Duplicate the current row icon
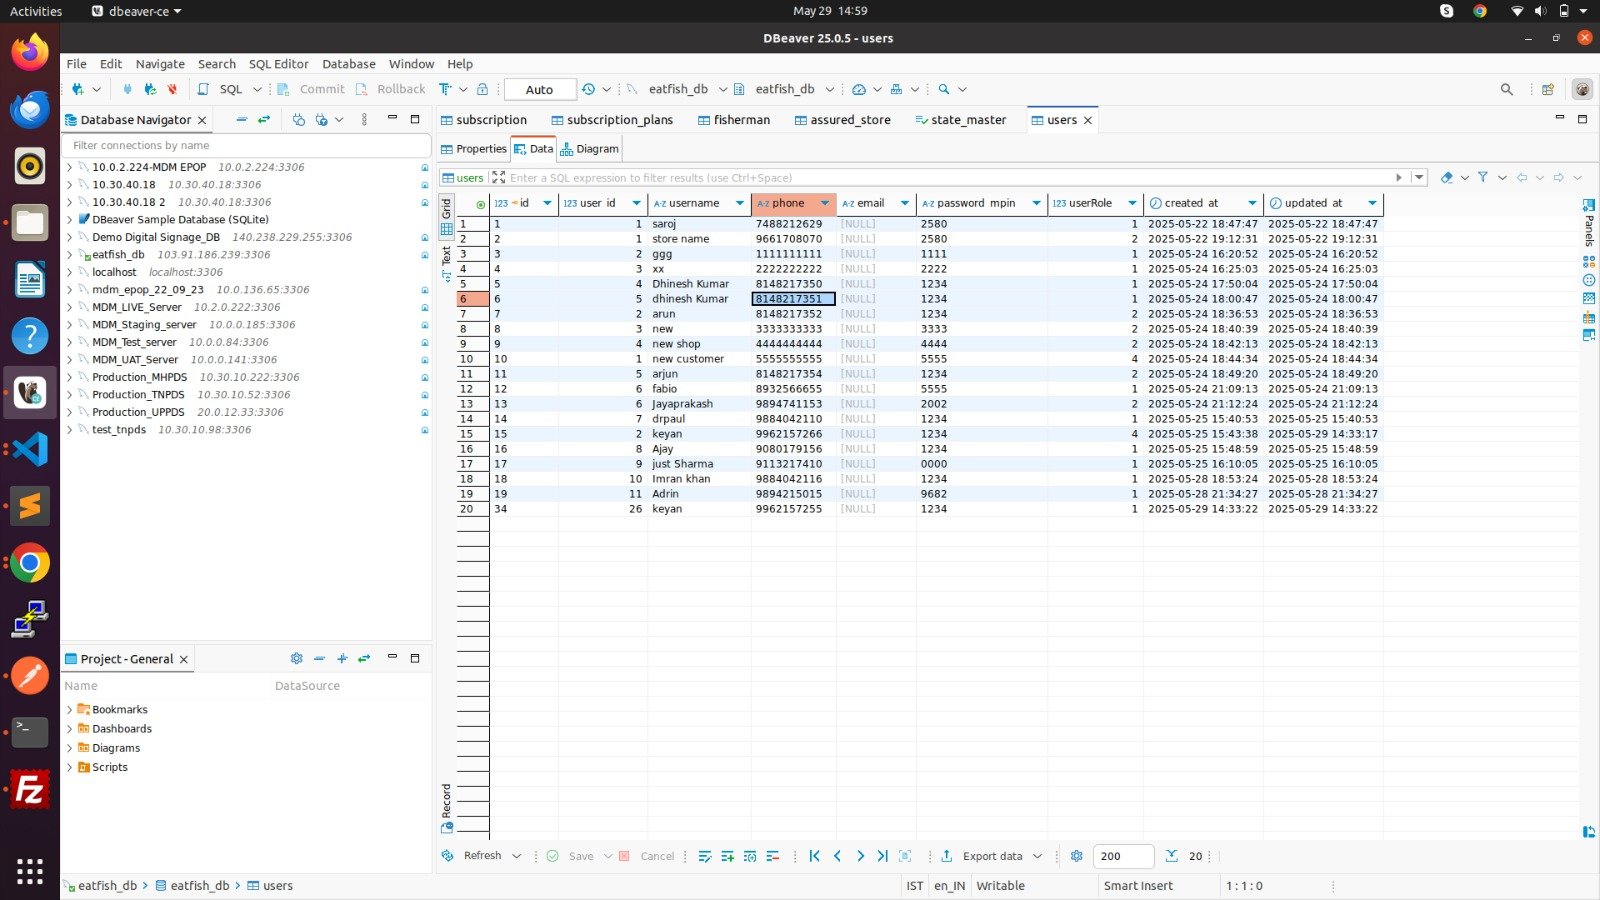Screen dimensions: 1600x900 [x=750, y=856]
